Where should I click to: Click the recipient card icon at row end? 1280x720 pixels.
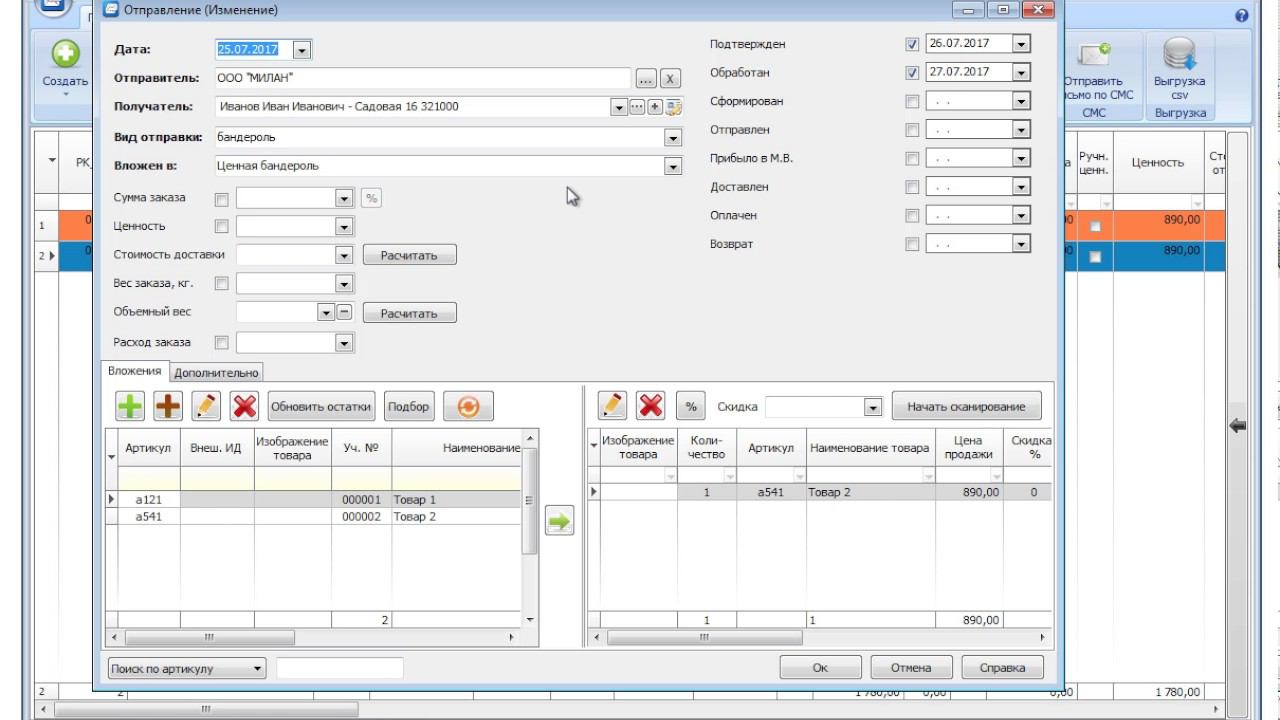(673, 107)
